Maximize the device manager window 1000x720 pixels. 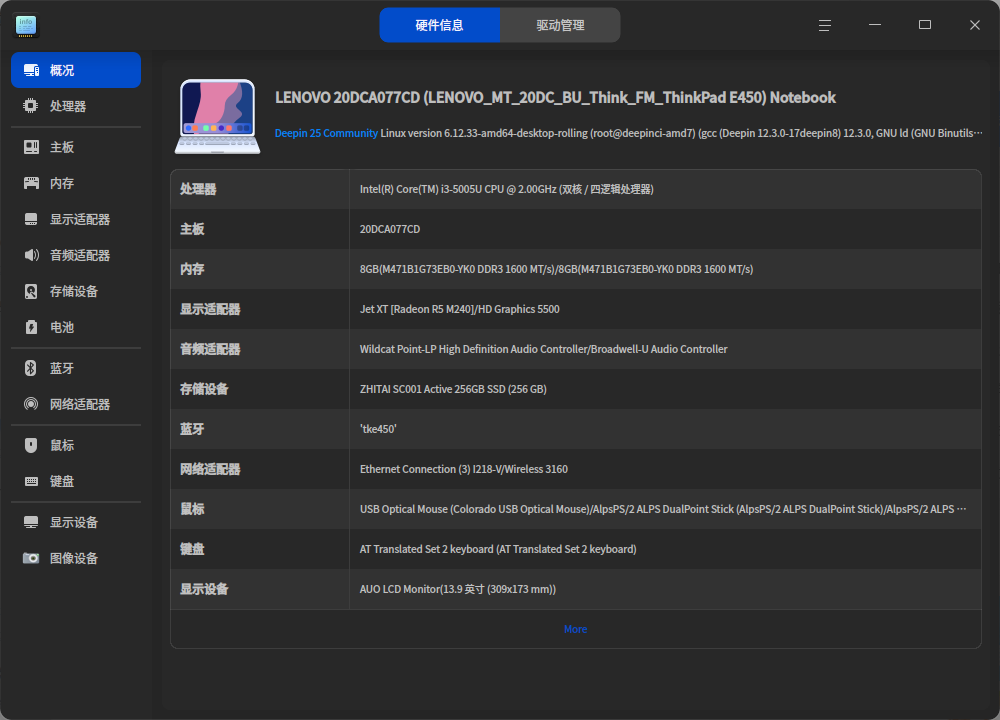(x=925, y=25)
